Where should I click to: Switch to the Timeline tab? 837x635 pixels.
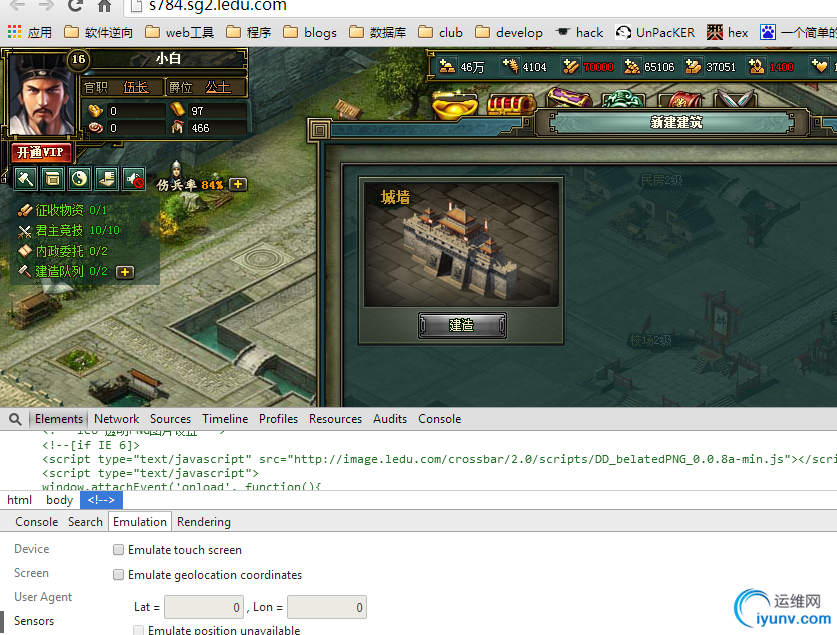click(225, 419)
